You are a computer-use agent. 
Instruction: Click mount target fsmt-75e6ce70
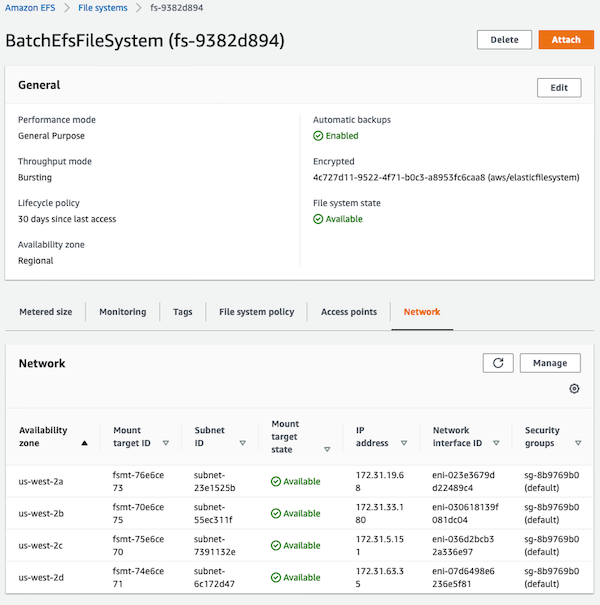click(x=138, y=546)
